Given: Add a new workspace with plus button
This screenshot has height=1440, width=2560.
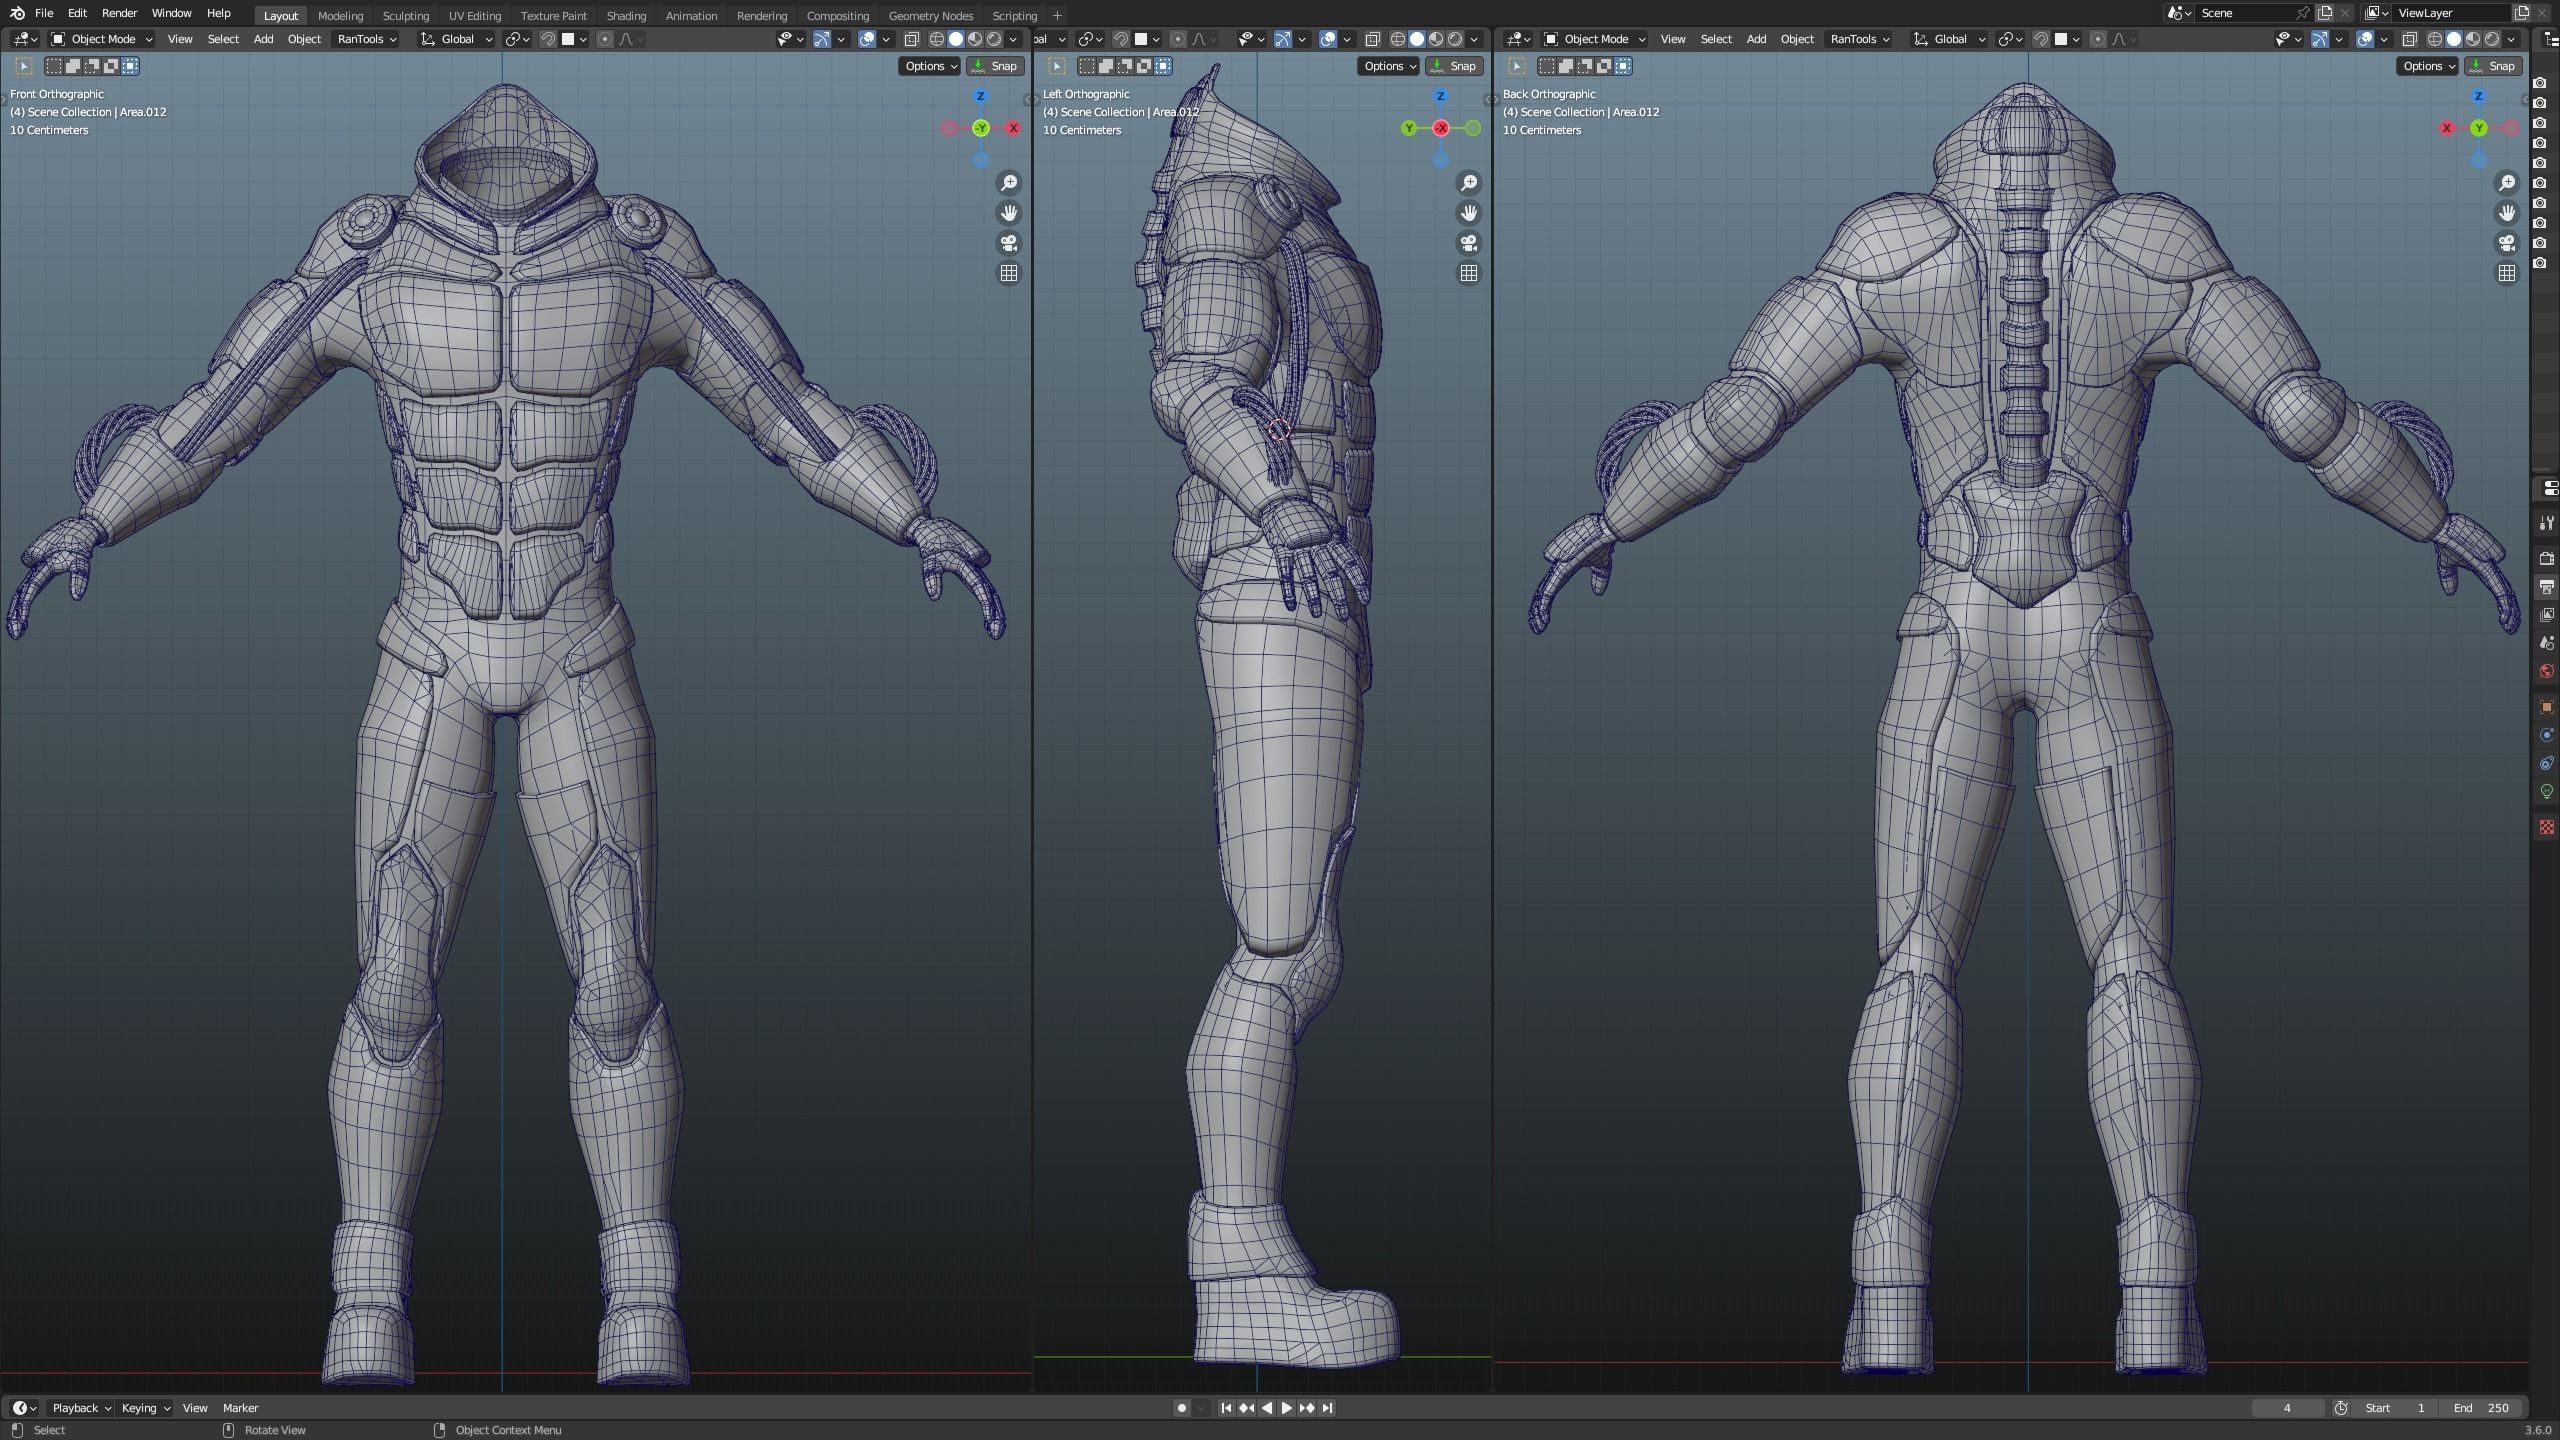Looking at the screenshot, I should click(x=1057, y=15).
